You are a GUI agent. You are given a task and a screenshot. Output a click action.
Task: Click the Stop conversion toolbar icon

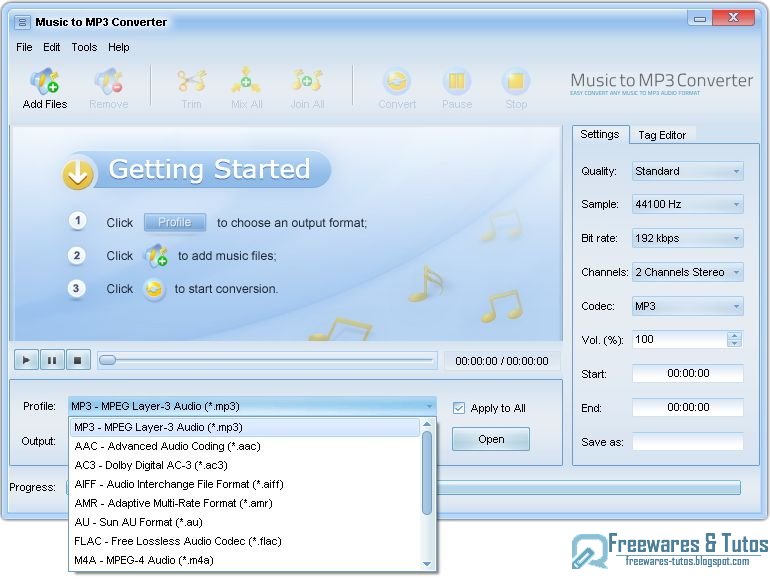pyautogui.click(x=516, y=82)
